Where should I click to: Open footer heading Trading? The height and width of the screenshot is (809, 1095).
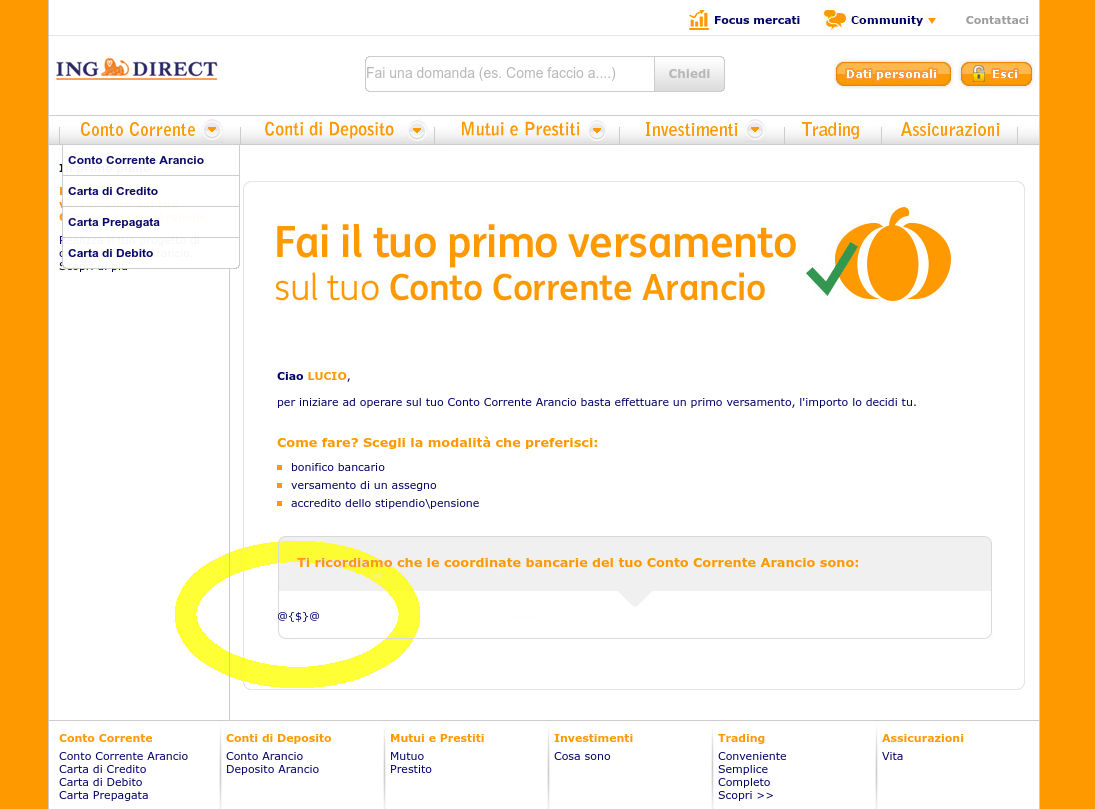742,738
